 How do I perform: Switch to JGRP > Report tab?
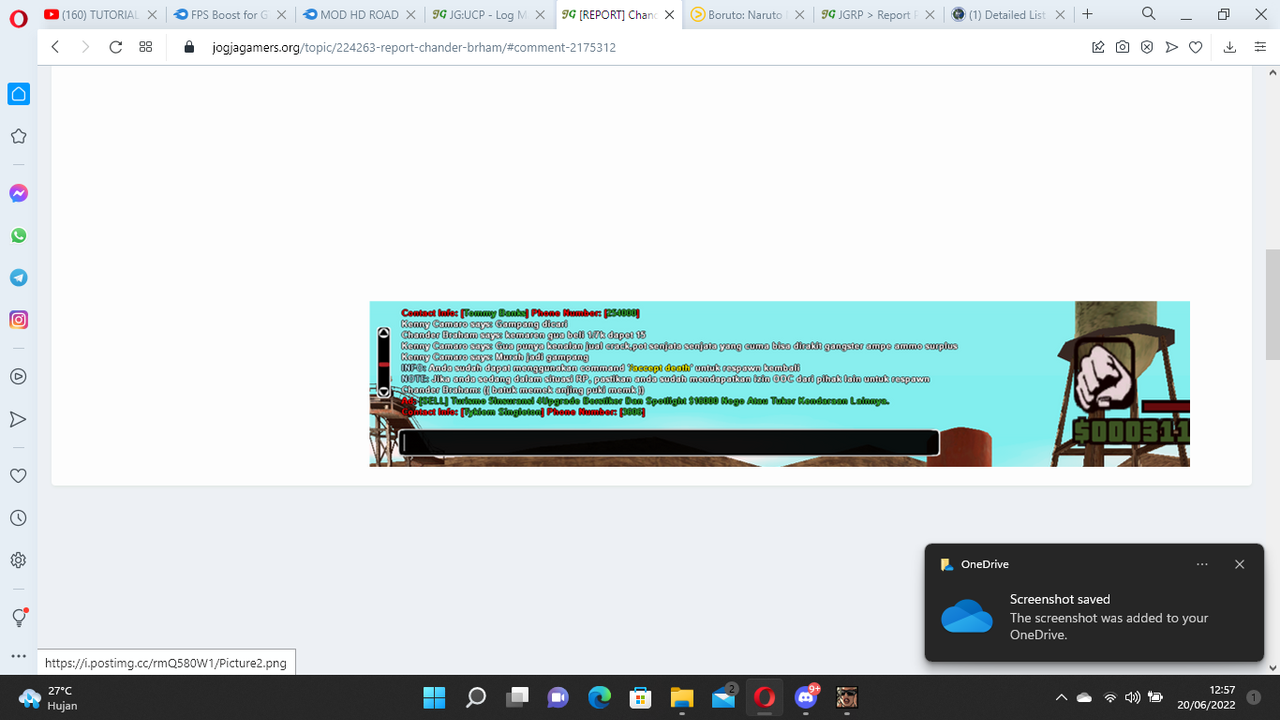(868, 15)
